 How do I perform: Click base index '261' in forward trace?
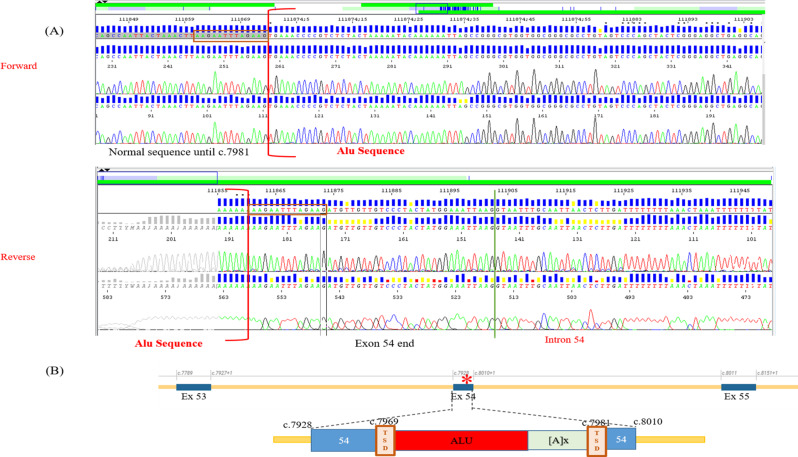pyautogui.click(x=279, y=66)
